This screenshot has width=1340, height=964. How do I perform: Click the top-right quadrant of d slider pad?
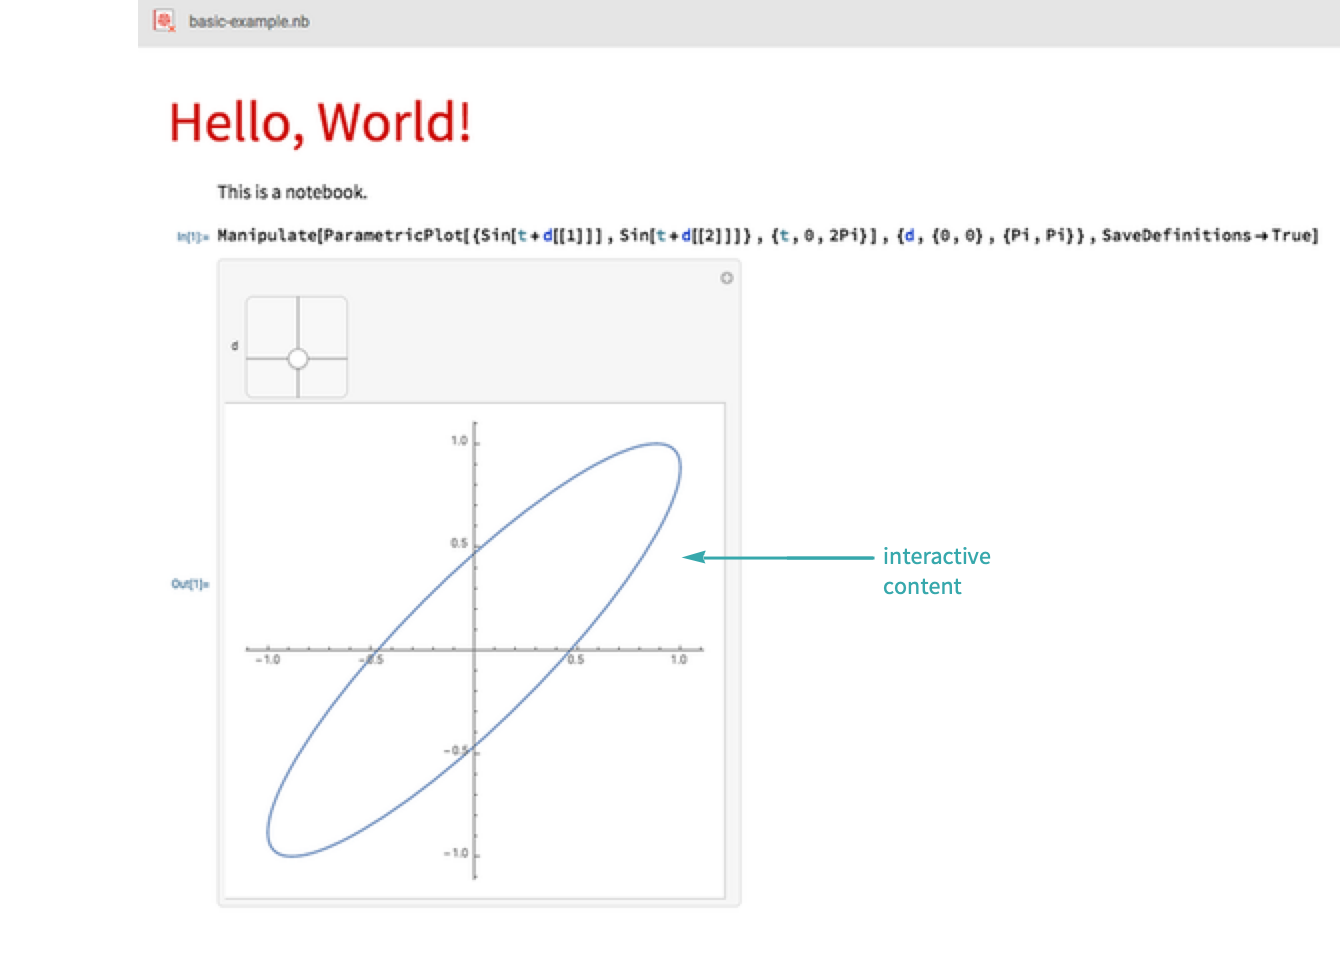tap(323, 326)
